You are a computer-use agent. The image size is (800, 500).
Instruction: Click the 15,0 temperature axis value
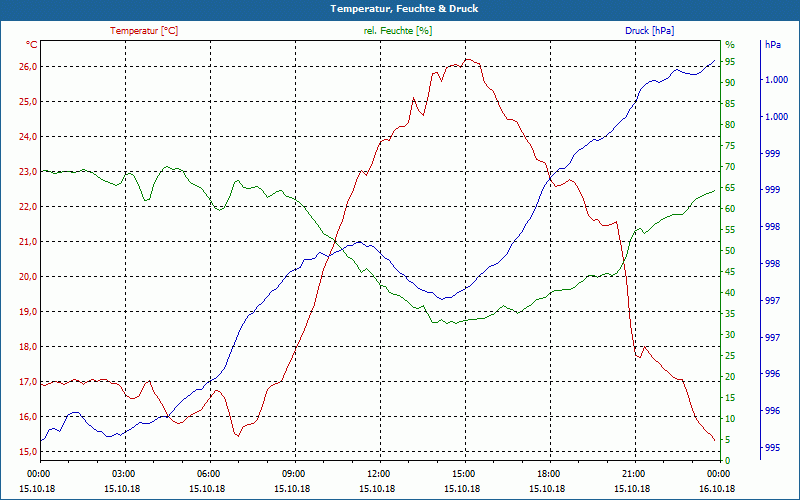tap(29, 452)
